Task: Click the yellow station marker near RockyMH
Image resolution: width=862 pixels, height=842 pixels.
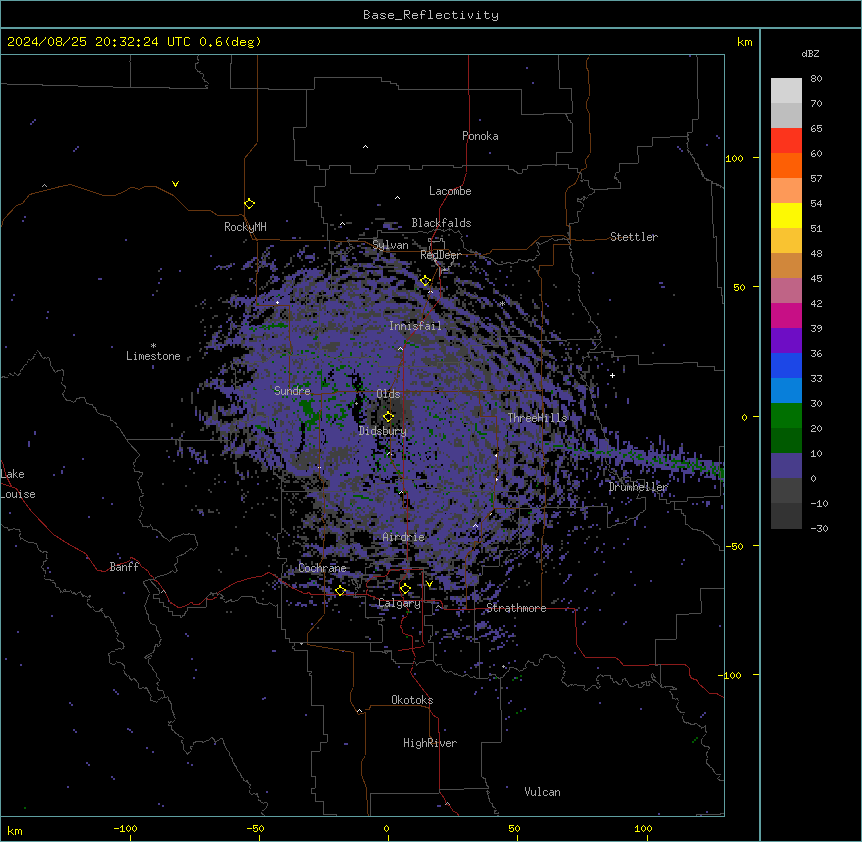Action: pos(250,204)
